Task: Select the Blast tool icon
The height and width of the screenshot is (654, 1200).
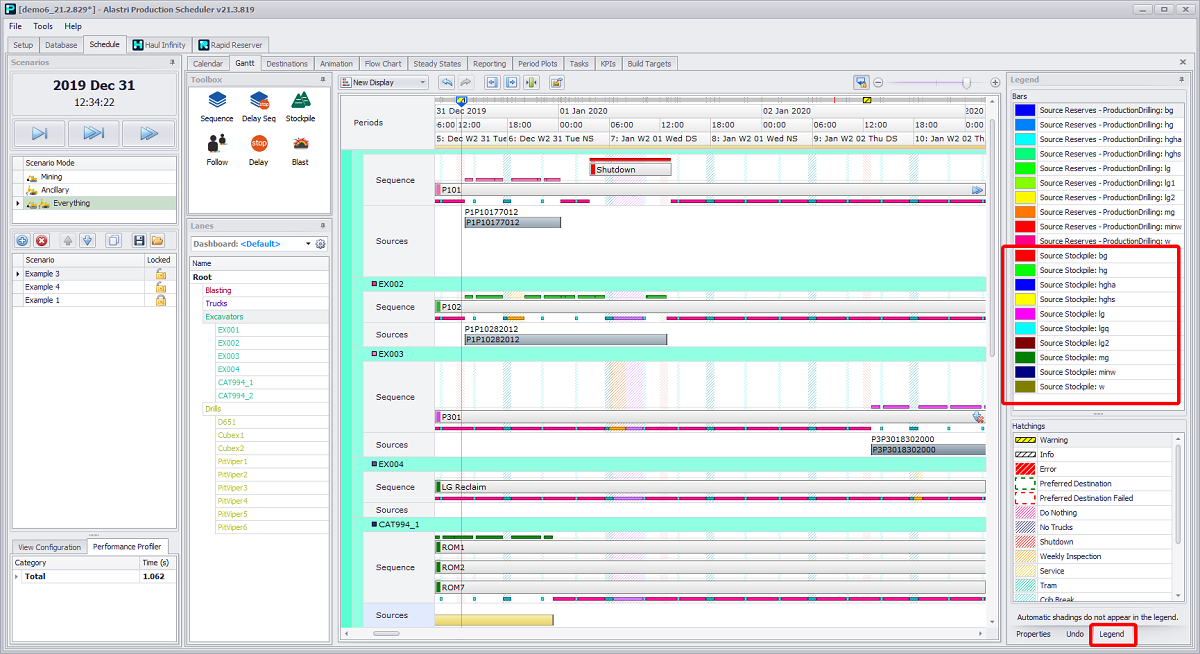Action: point(300,145)
